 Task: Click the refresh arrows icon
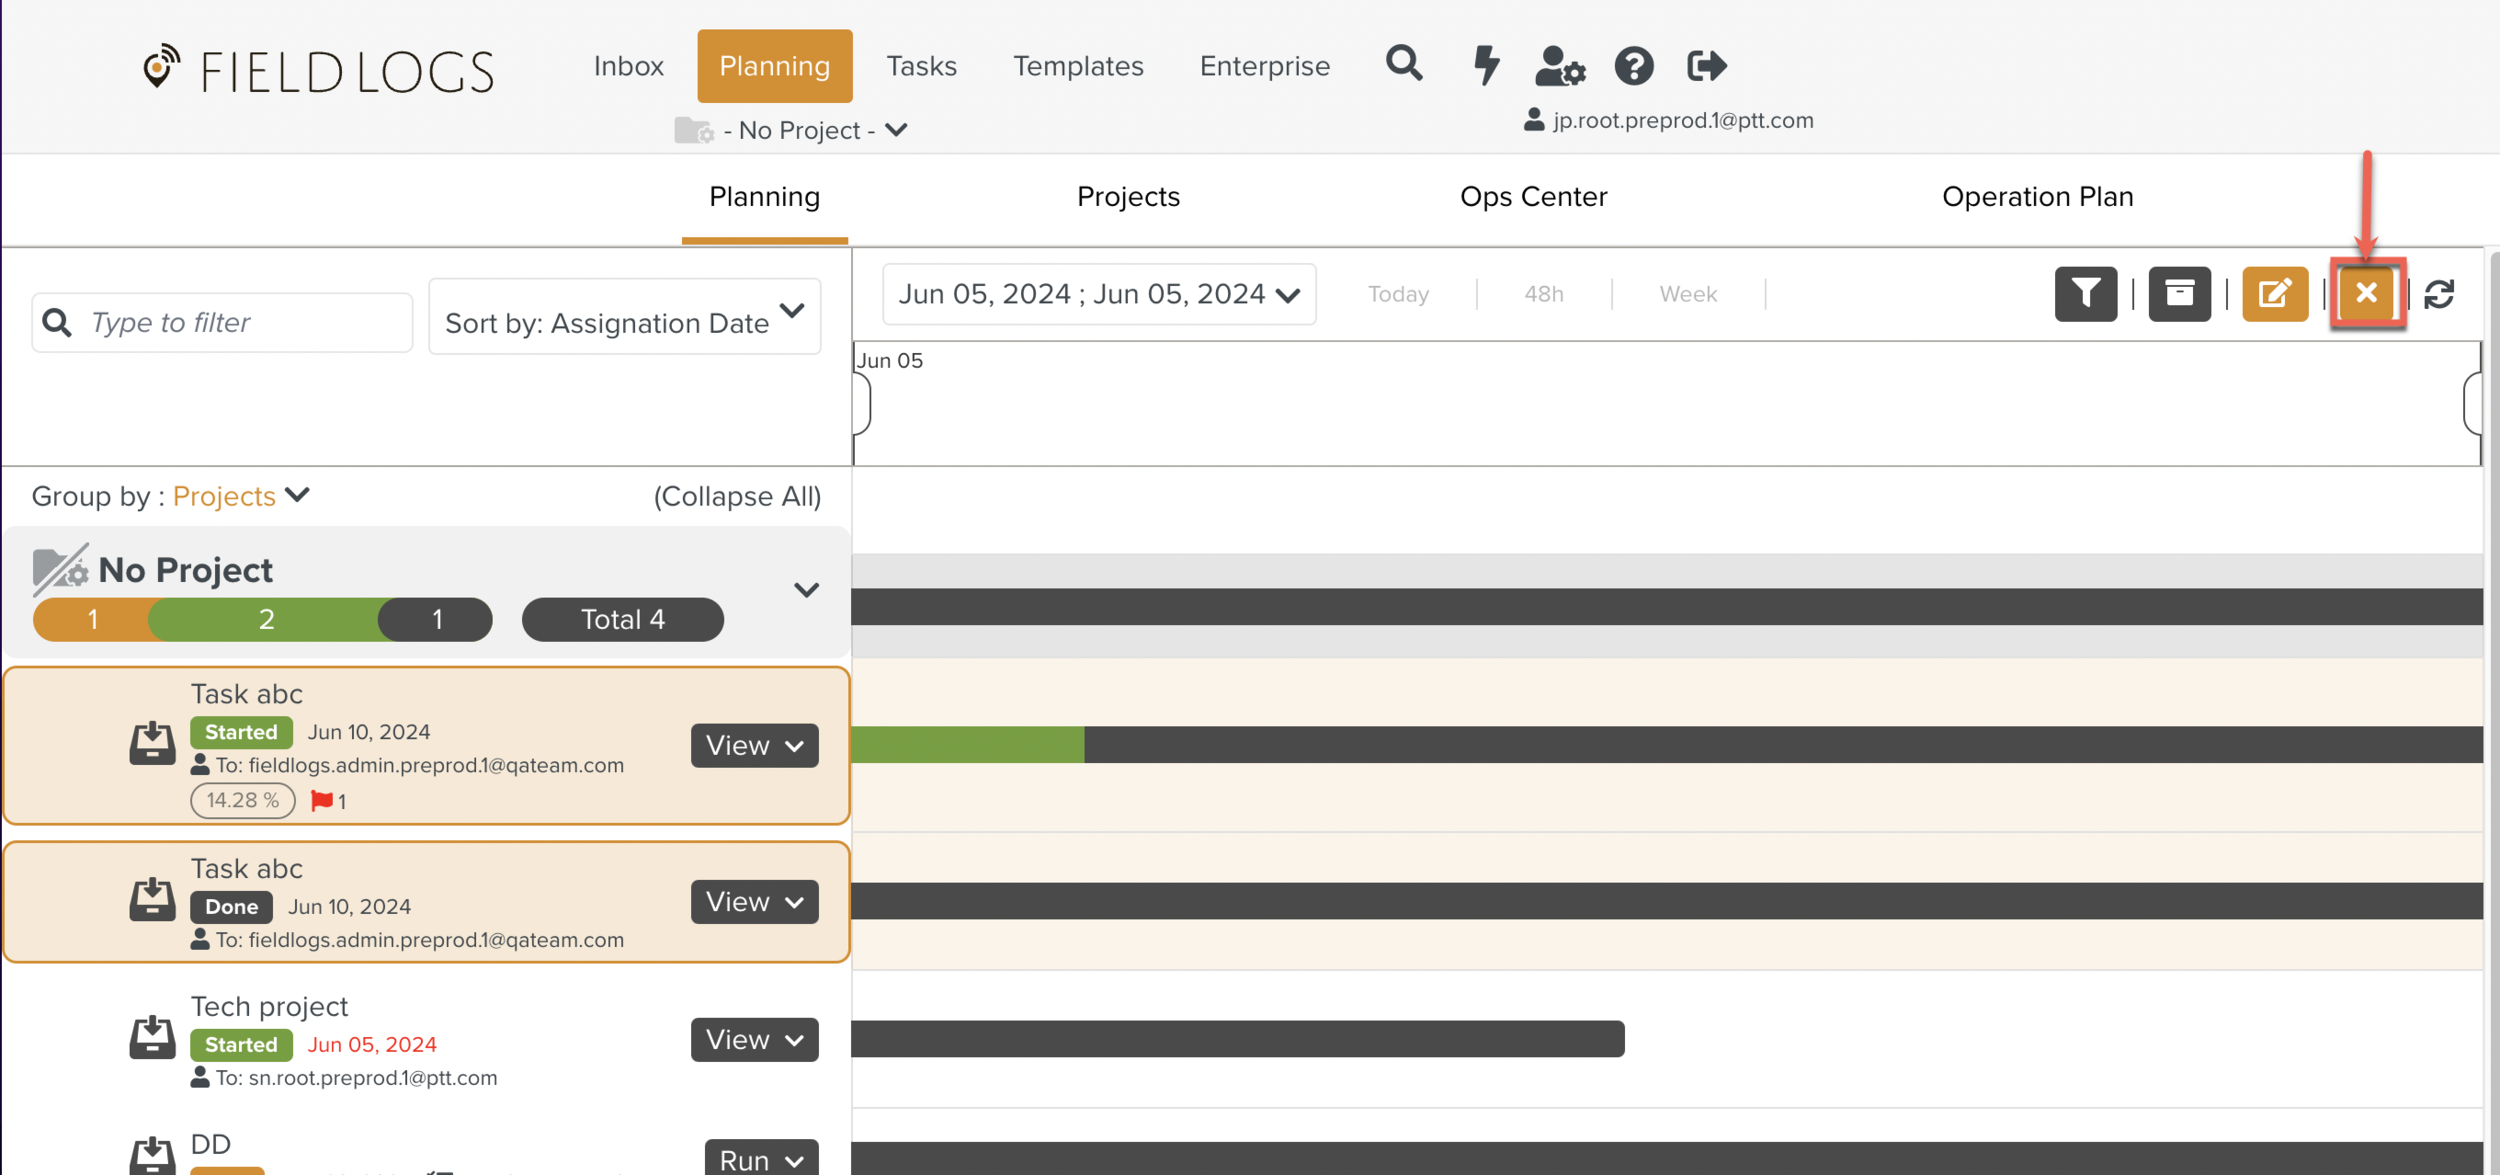coord(2439,294)
